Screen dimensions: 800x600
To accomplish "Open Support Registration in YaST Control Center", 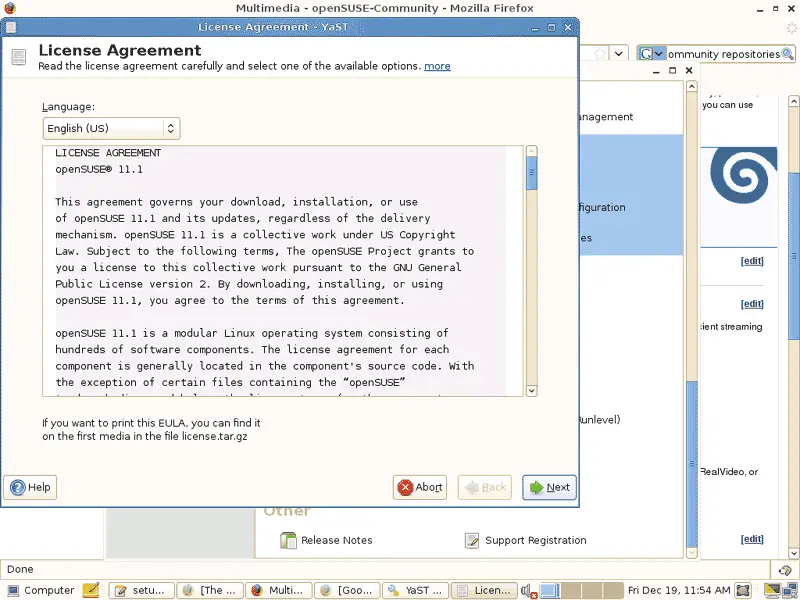I will pos(526,540).
